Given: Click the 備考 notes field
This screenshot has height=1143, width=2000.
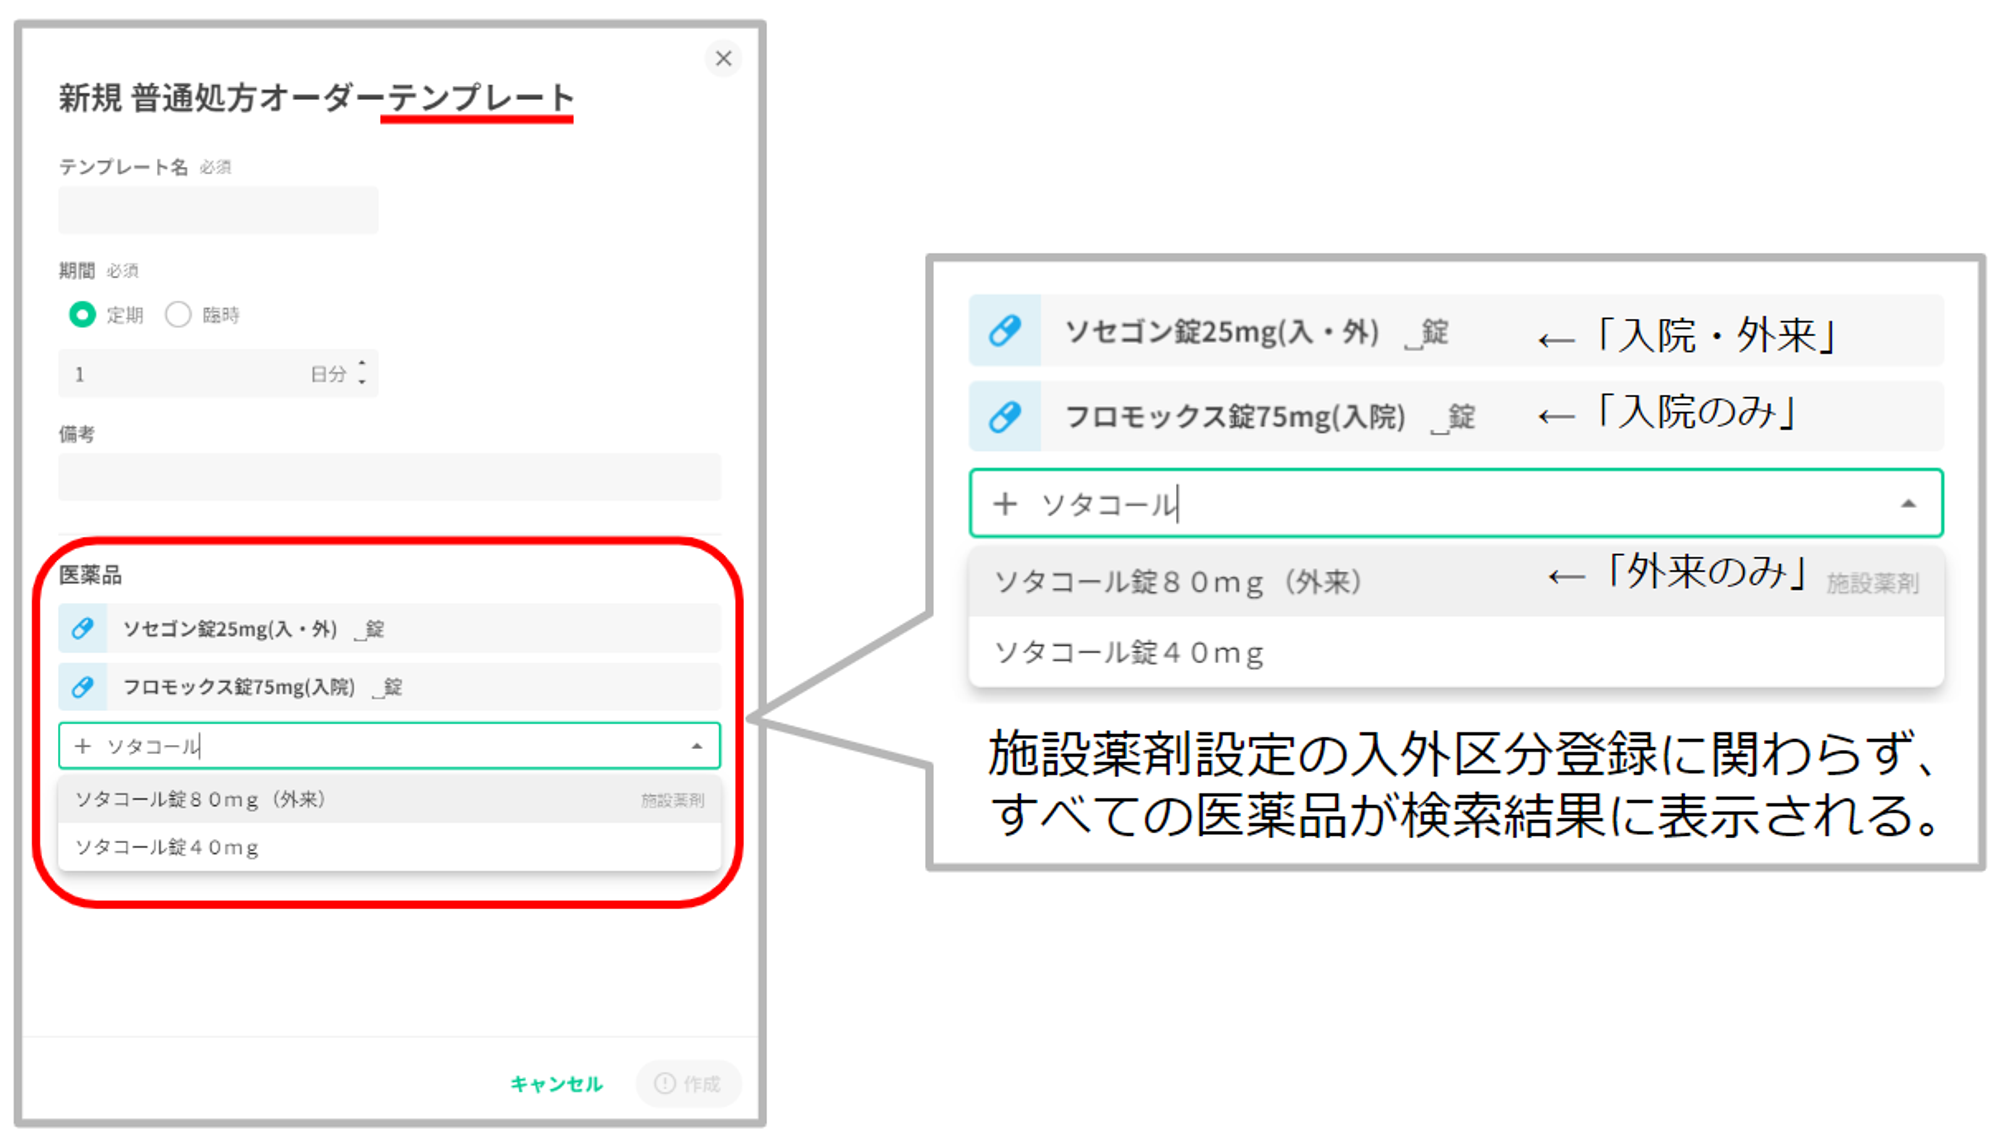Looking at the screenshot, I should 388,477.
